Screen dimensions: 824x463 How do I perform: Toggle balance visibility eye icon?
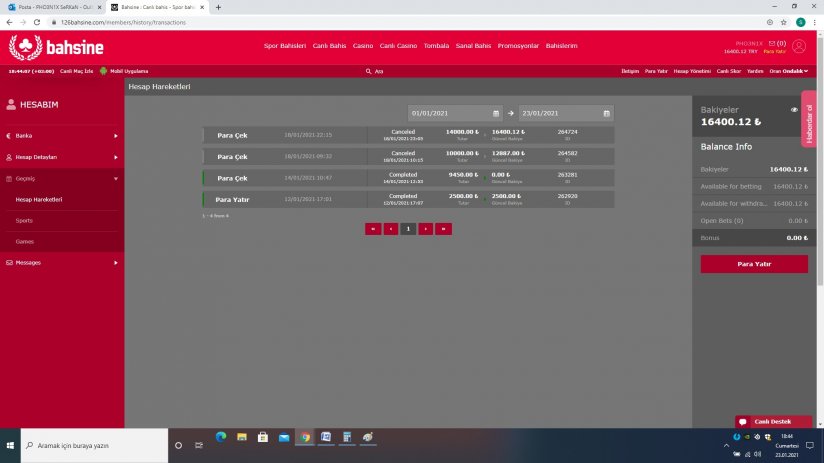pyautogui.click(x=794, y=110)
